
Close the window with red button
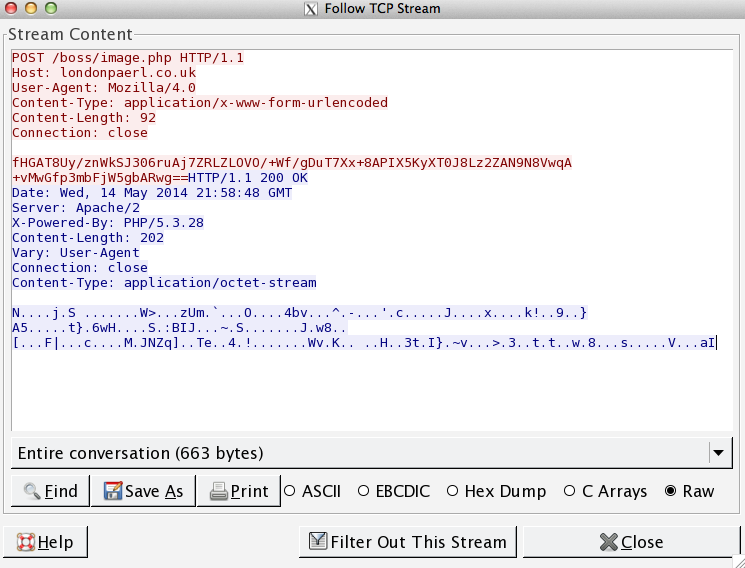coord(12,9)
